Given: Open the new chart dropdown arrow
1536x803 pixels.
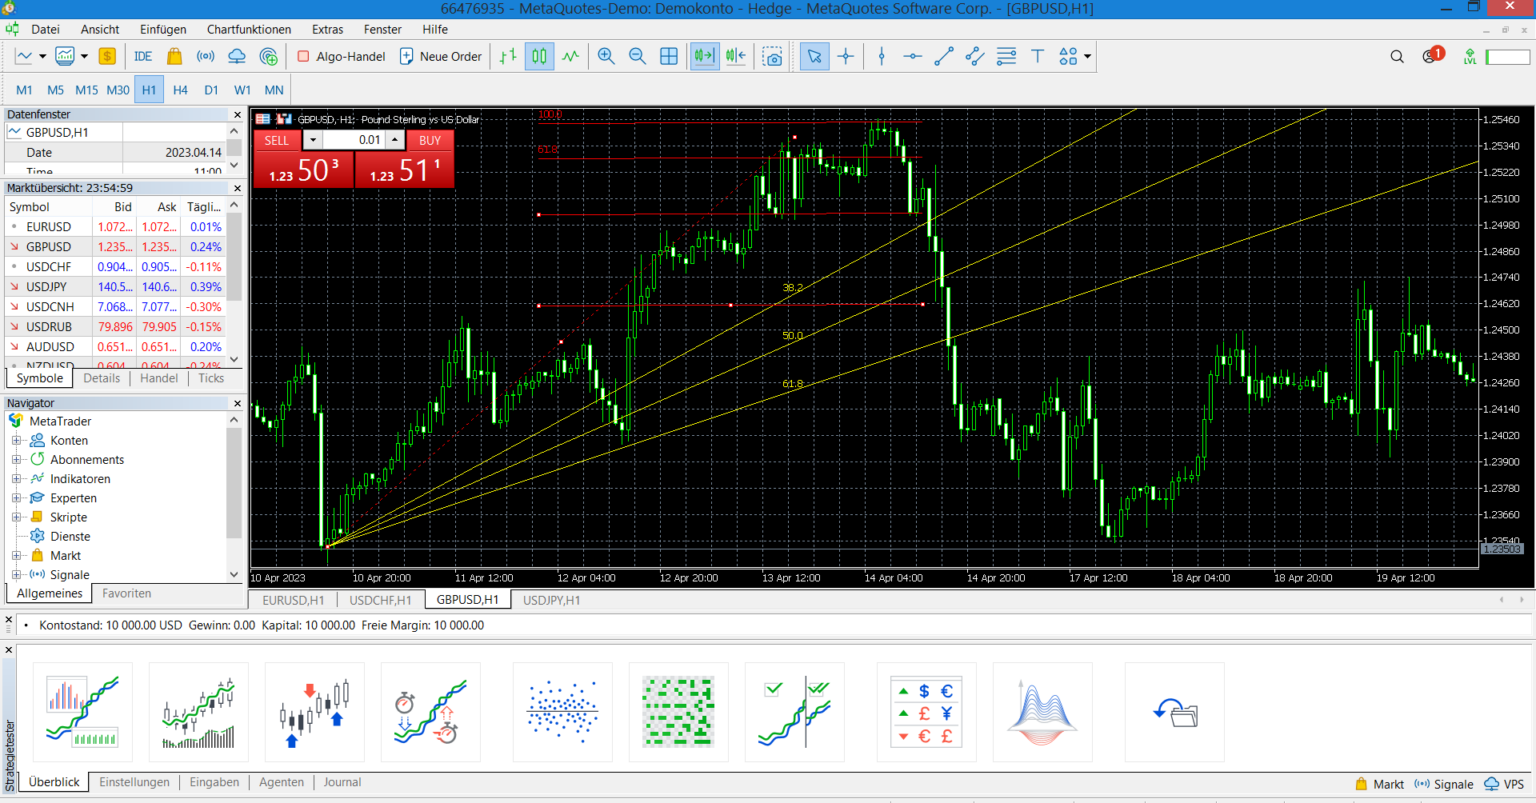Looking at the screenshot, I should click(42, 56).
